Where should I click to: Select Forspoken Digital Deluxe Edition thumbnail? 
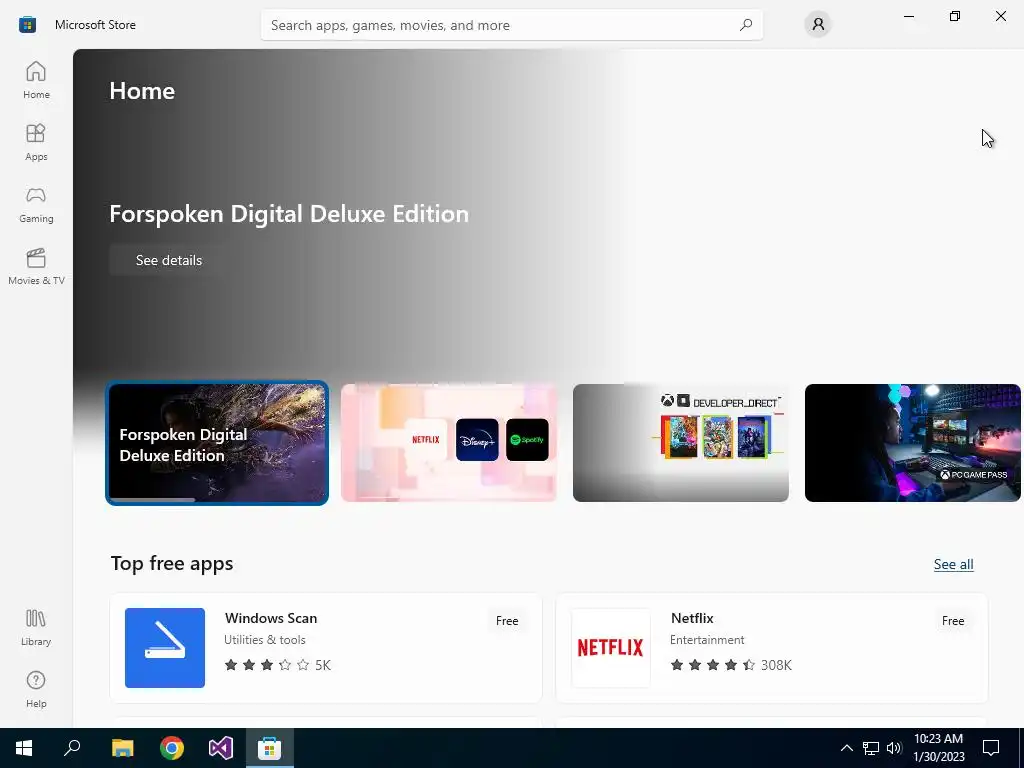coord(217,443)
